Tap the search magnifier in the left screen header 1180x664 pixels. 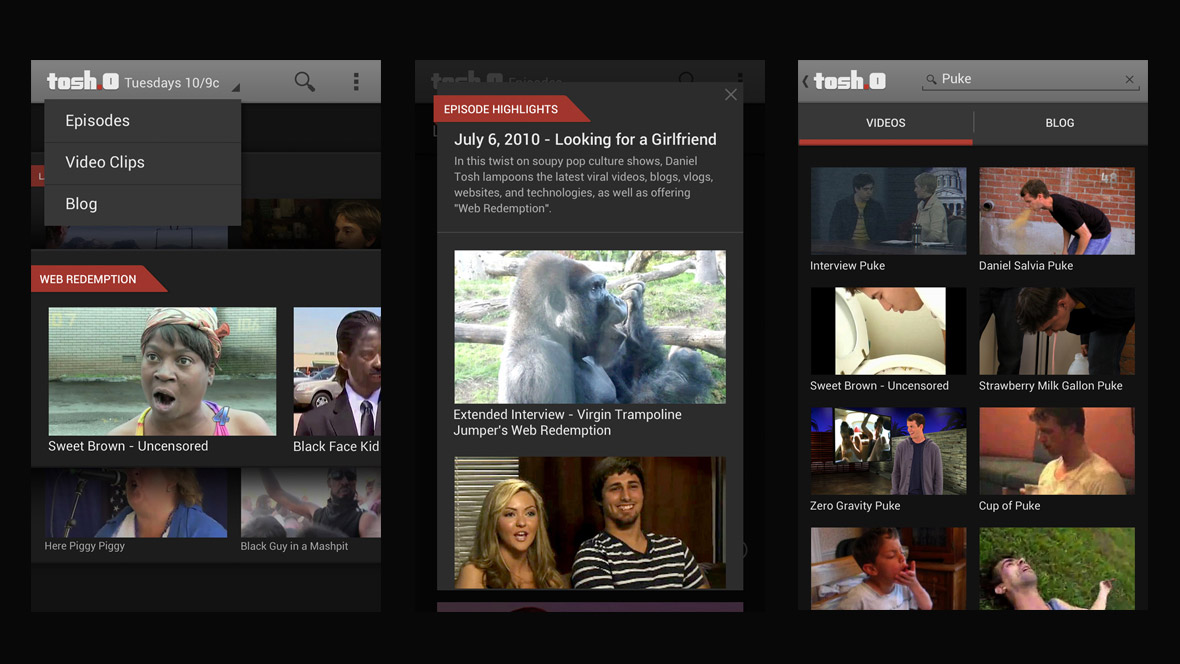click(x=305, y=82)
